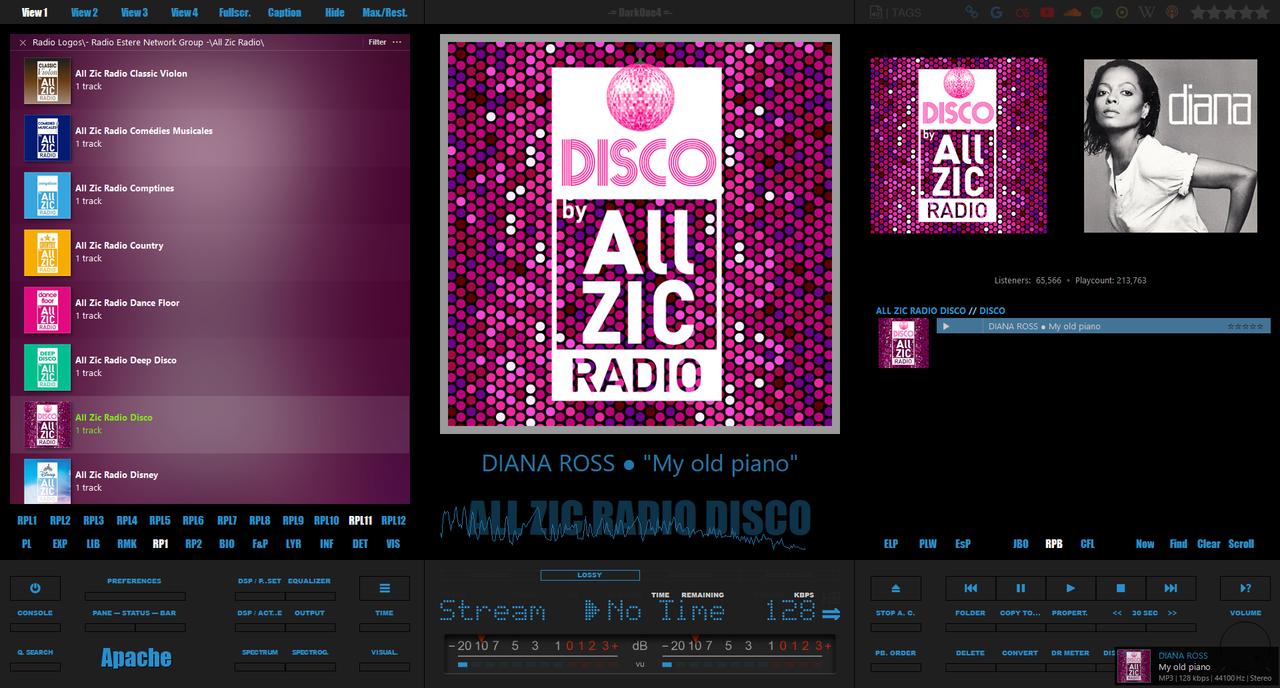The width and height of the screenshot is (1280, 688).
Task: Open the Wikipedia icon
Action: pos(1147,12)
